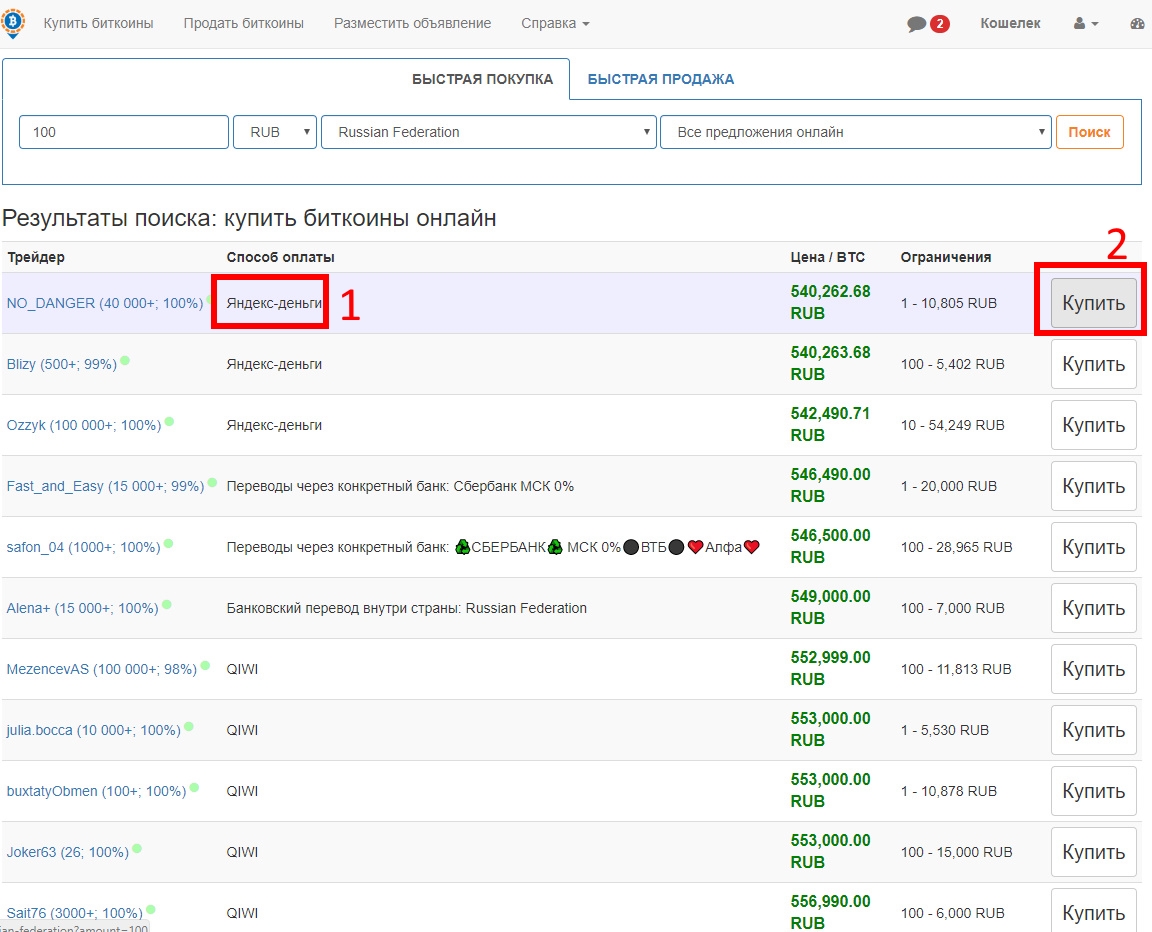The width and height of the screenshot is (1152, 932).
Task: Click Продать биткоины in navigation bar
Action: pyautogui.click(x=243, y=23)
